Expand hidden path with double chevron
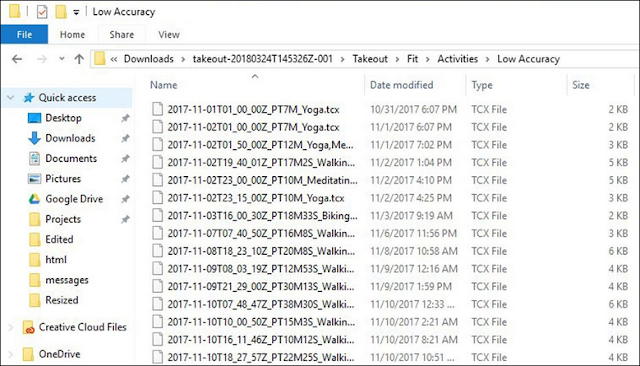The height and width of the screenshot is (366, 640). tap(114, 59)
